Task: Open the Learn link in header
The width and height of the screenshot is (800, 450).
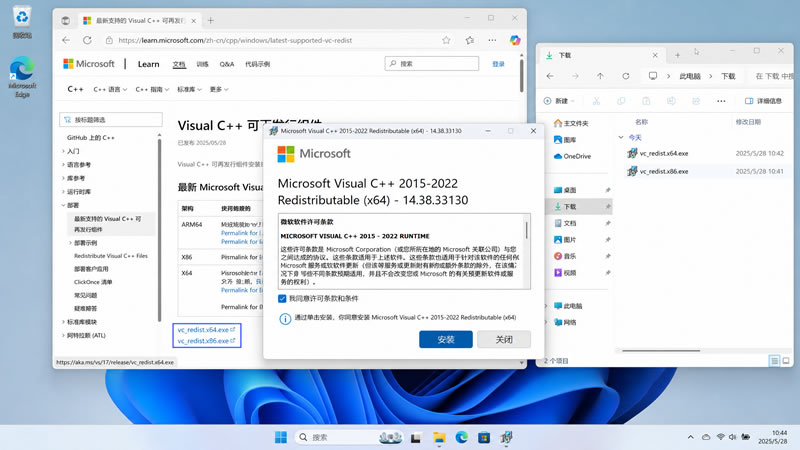Action: point(148,64)
